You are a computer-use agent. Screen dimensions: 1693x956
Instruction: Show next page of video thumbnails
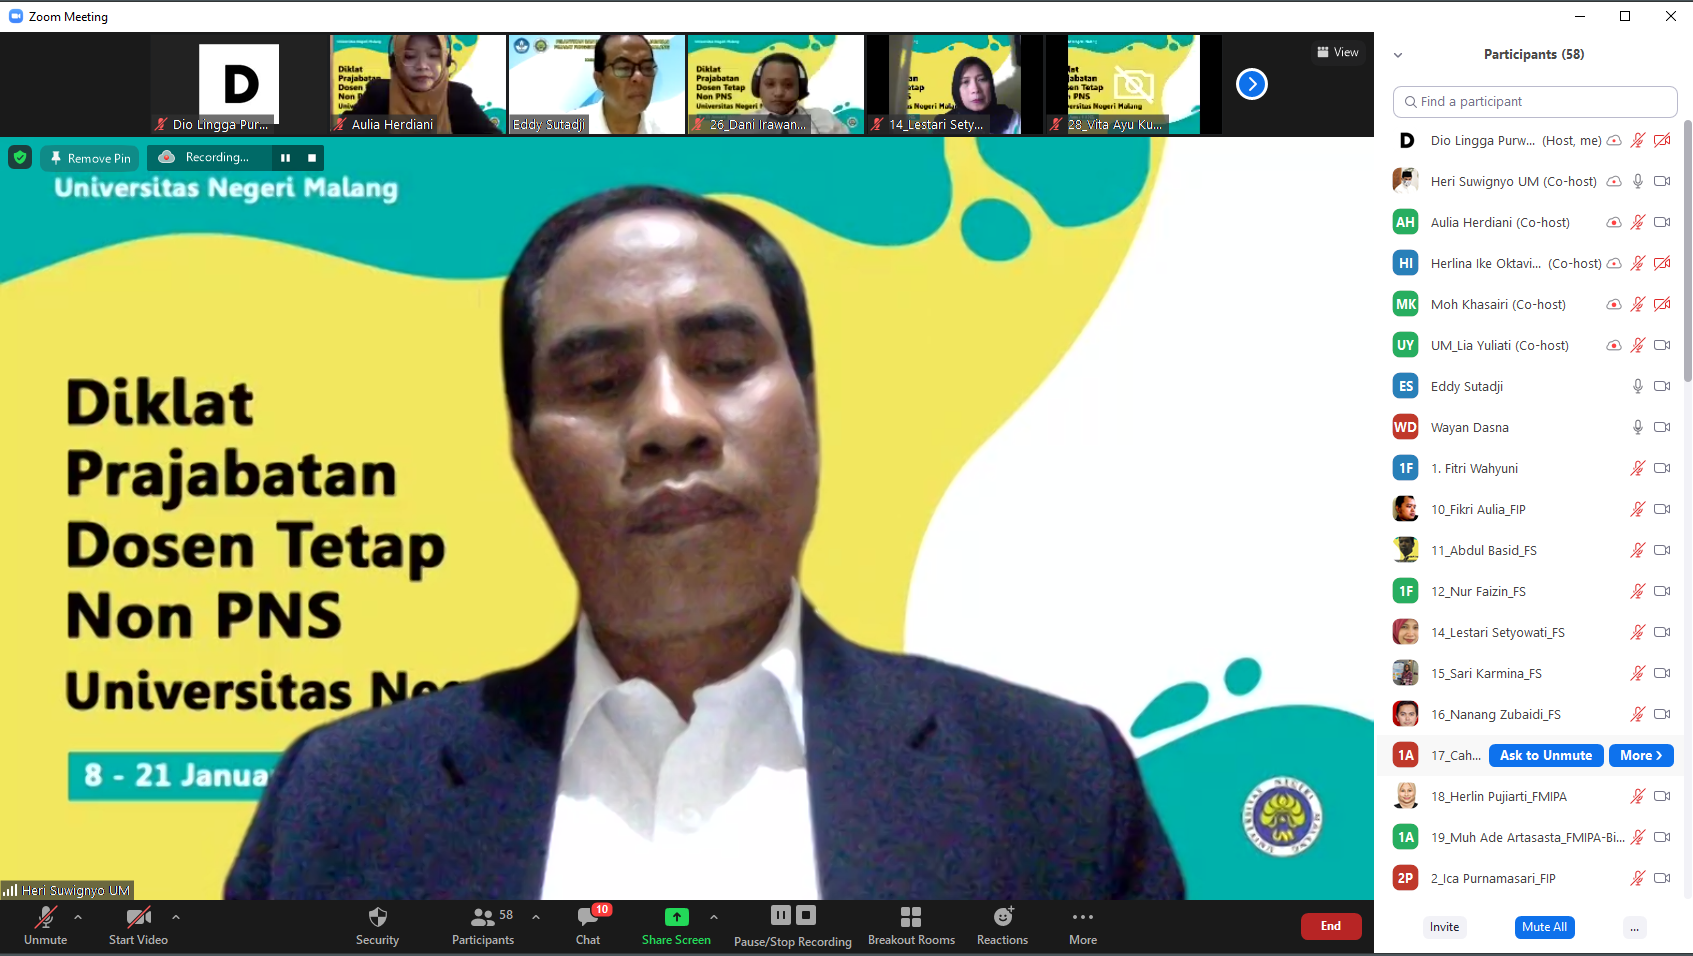[1252, 84]
